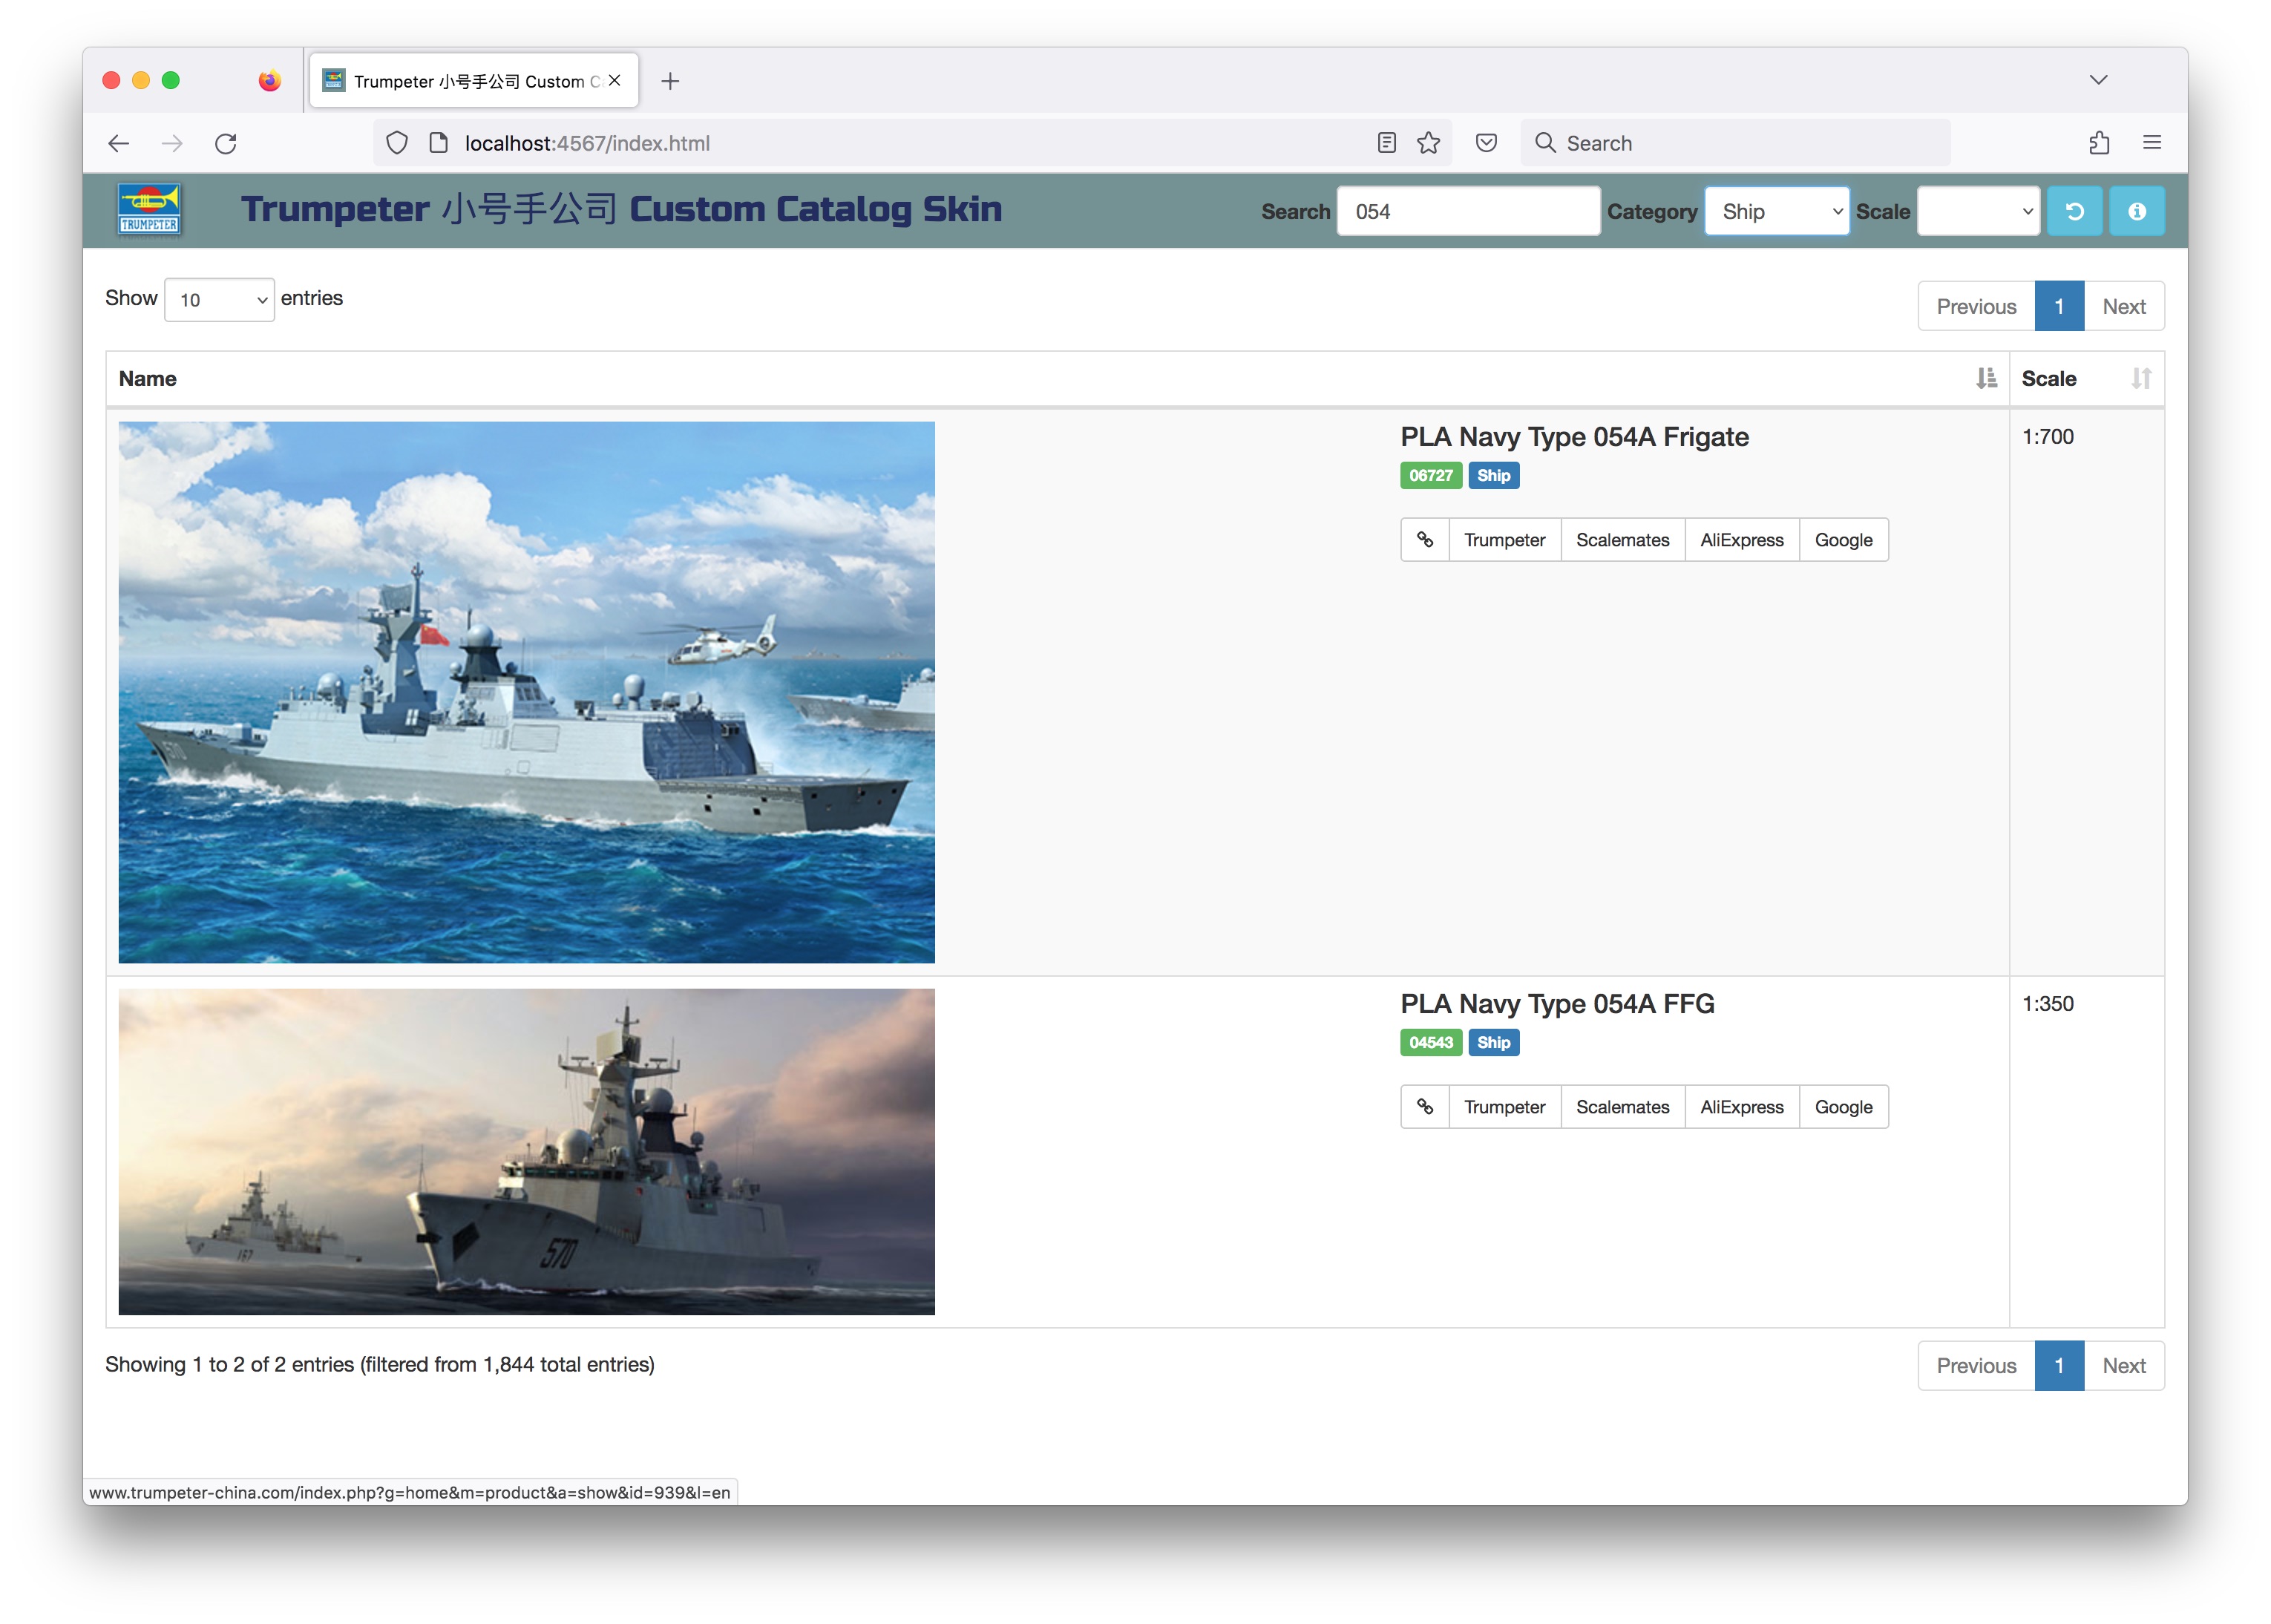
Task: Open Scalemates link for 054A Frigate
Action: coord(1622,540)
